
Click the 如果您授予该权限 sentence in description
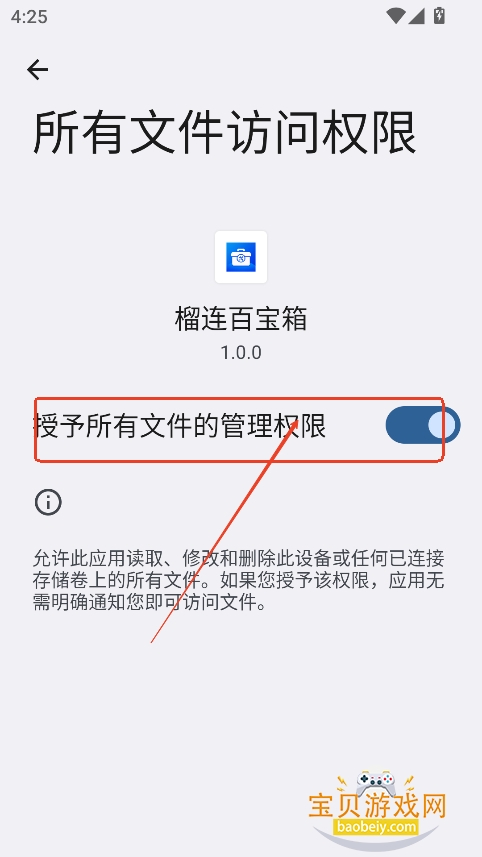point(296,580)
